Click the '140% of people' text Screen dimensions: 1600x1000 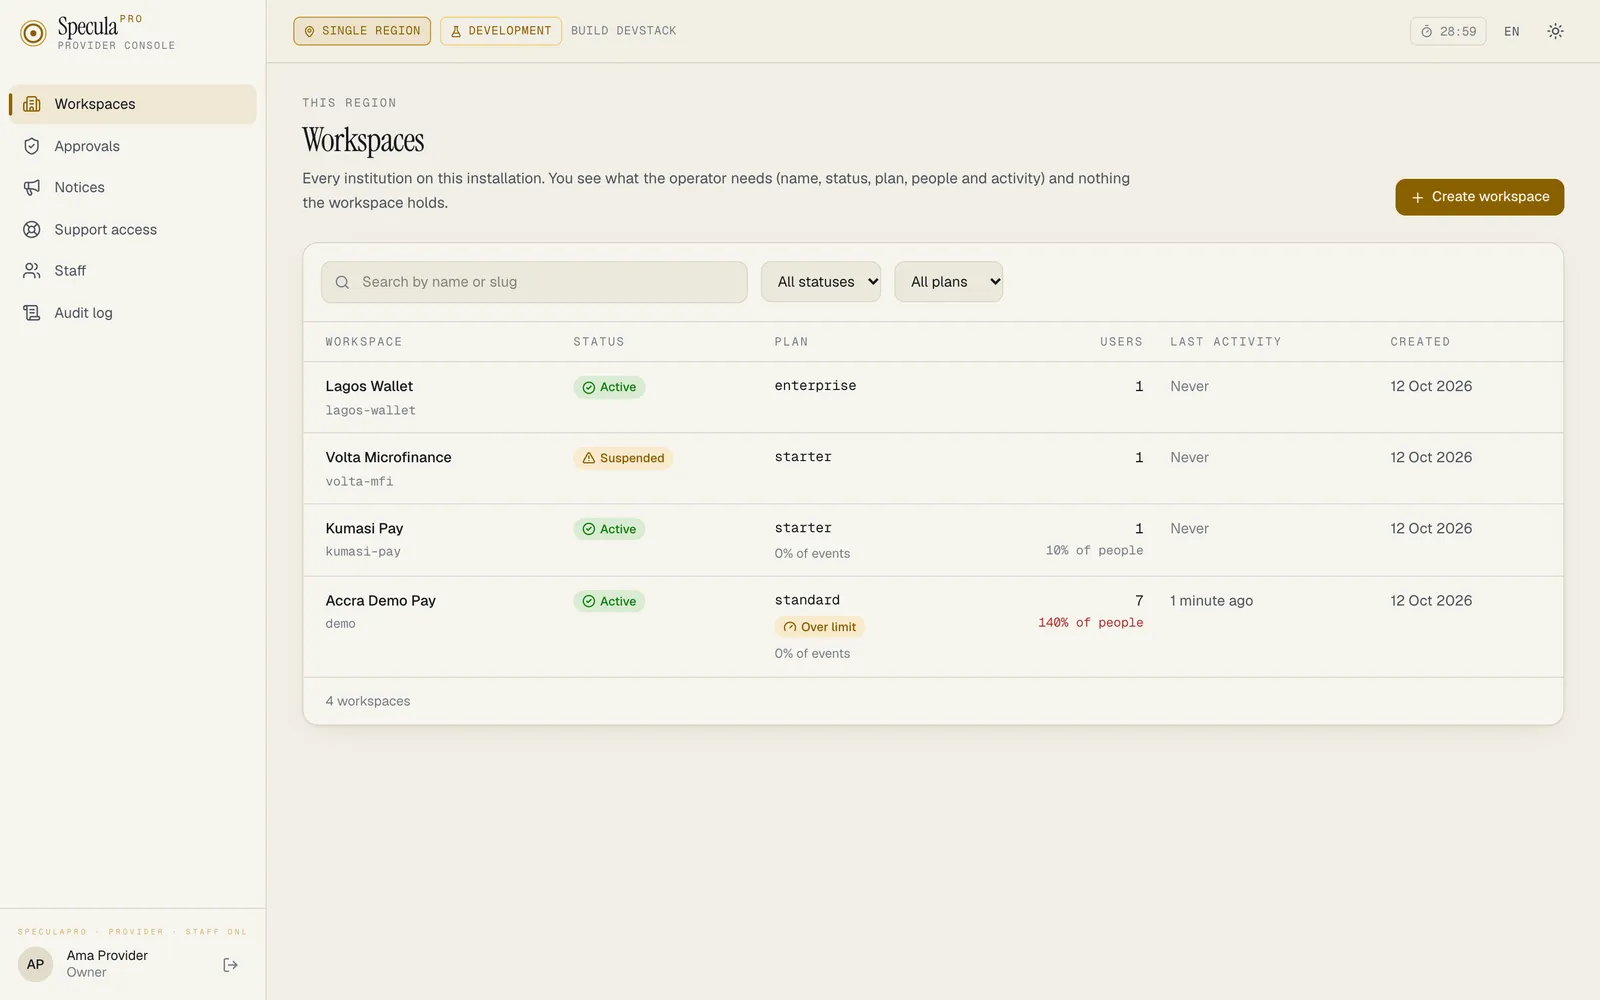tap(1090, 622)
